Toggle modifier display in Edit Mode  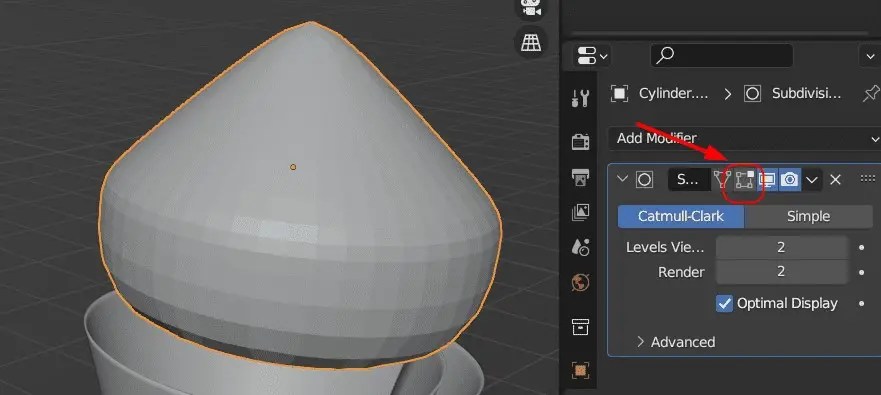pyautogui.click(x=744, y=180)
